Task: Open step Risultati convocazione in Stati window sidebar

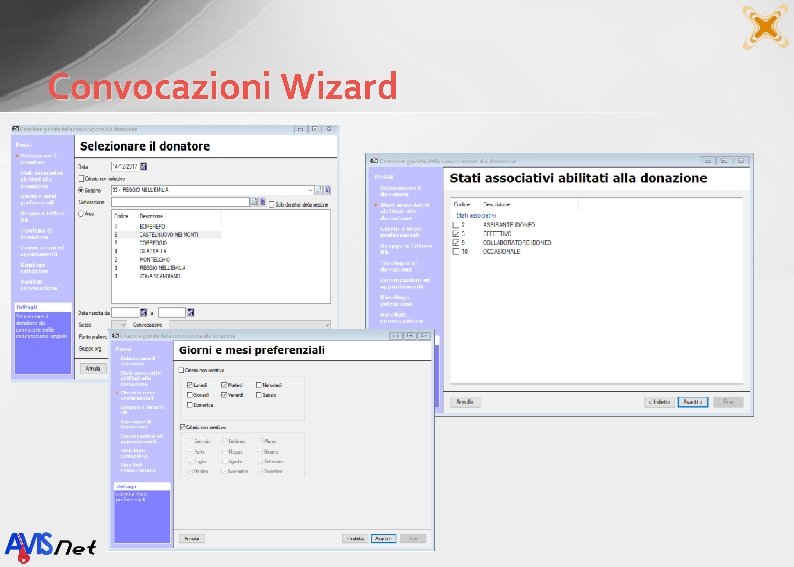Action: [x=401, y=318]
